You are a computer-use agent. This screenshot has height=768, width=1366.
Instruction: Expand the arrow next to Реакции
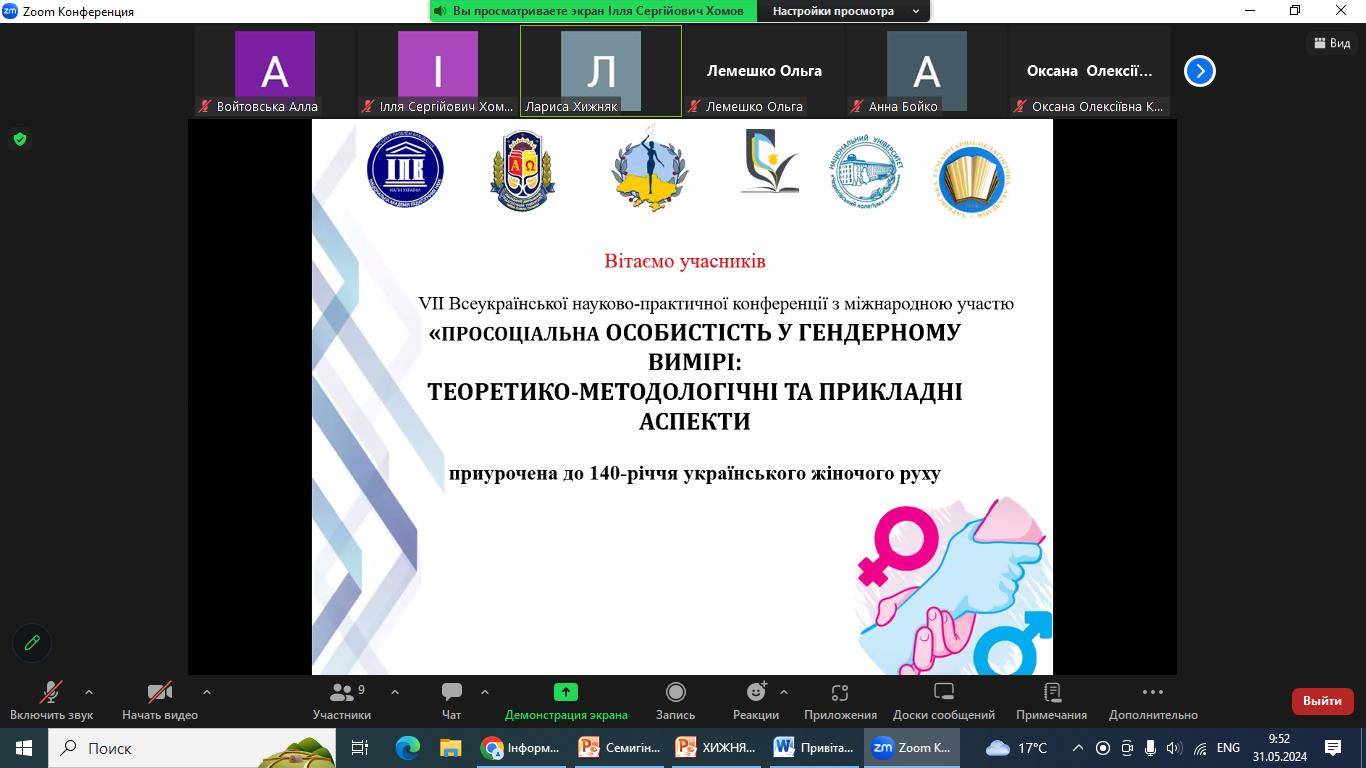pos(783,692)
